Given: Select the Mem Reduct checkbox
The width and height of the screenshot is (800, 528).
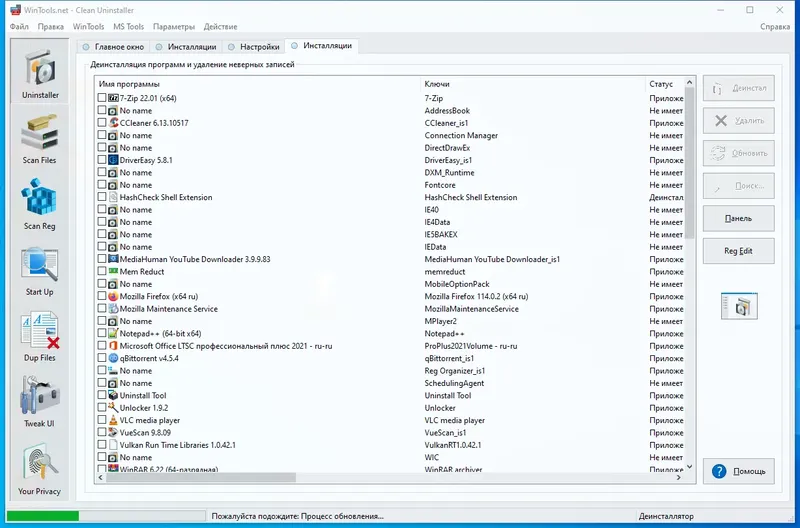Looking at the screenshot, I should pyautogui.click(x=102, y=271).
